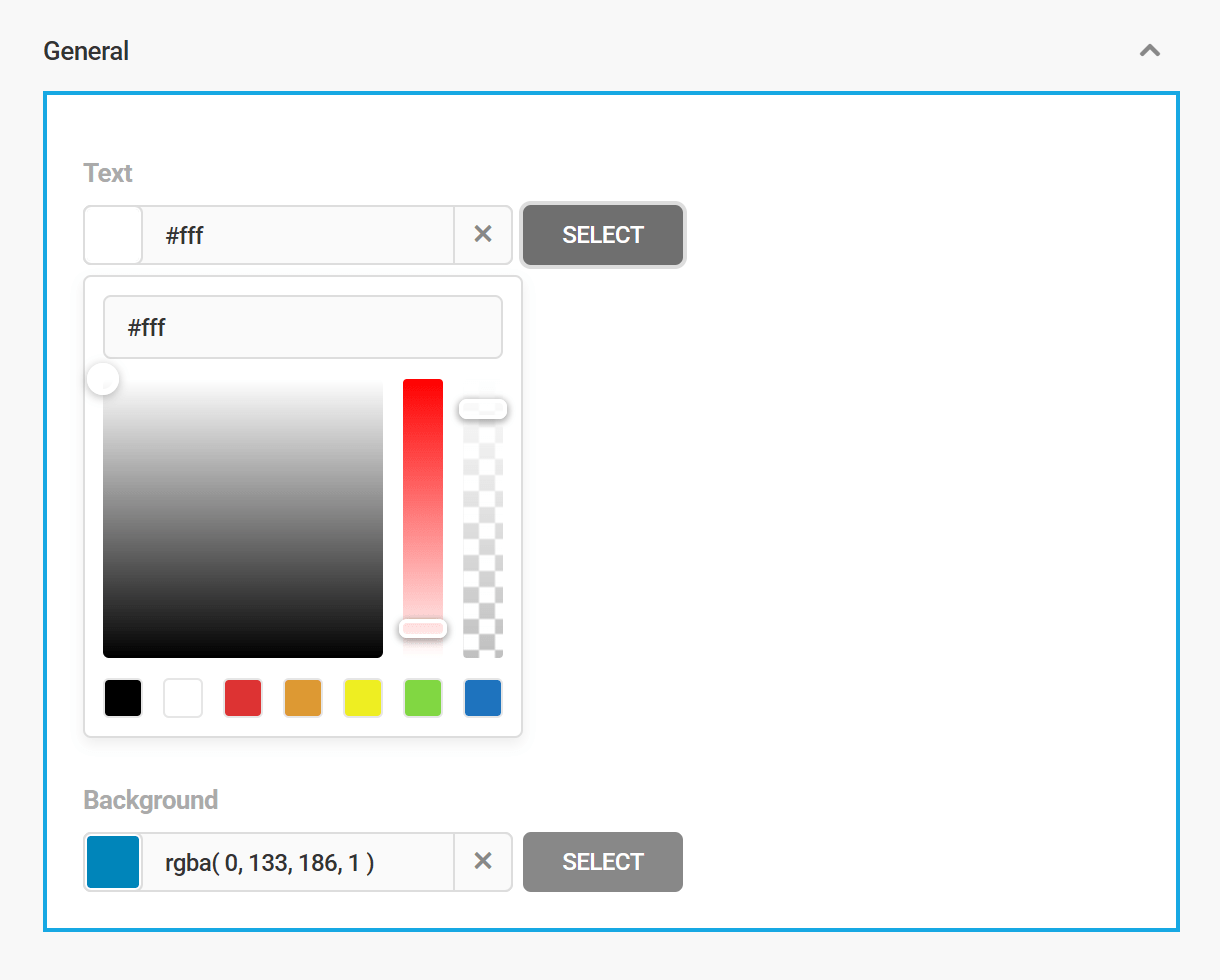Click the Text color SELECT button

(602, 235)
